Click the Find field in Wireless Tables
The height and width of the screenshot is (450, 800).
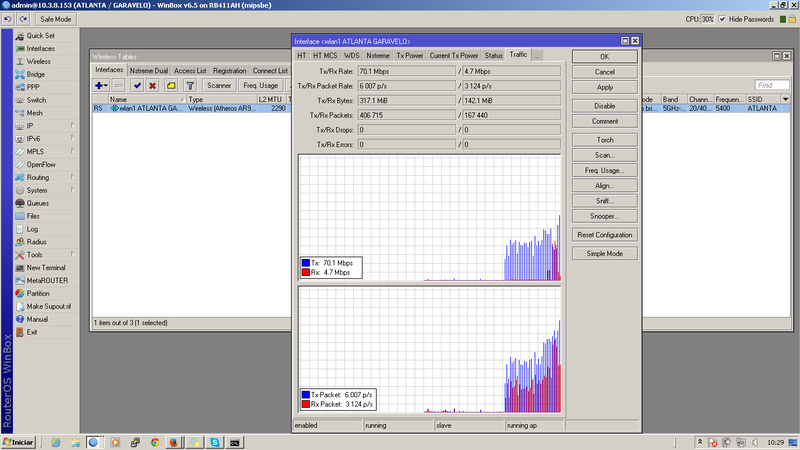point(771,85)
